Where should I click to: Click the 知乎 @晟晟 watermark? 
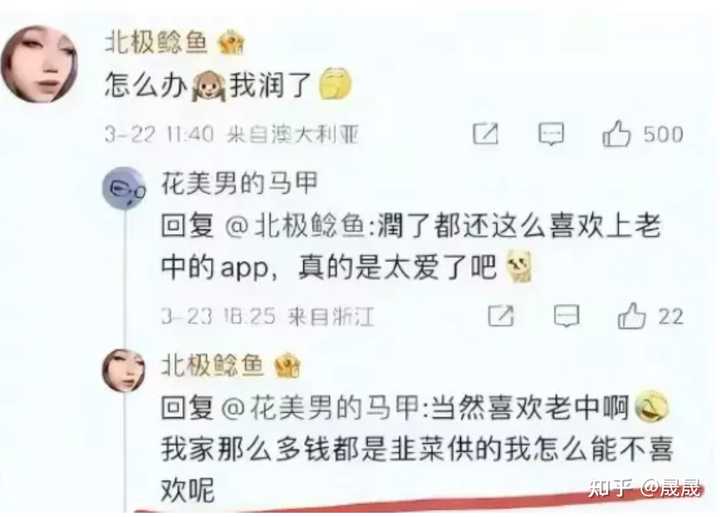pos(645,488)
